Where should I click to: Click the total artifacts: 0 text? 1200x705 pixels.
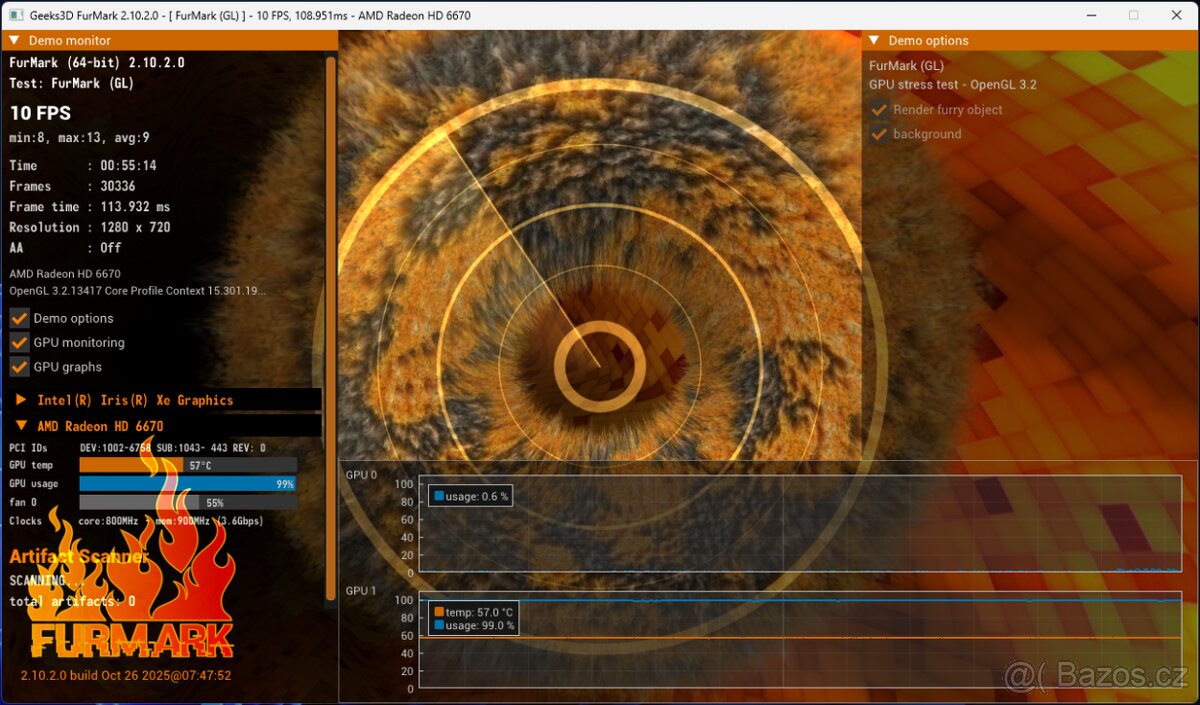click(72, 601)
